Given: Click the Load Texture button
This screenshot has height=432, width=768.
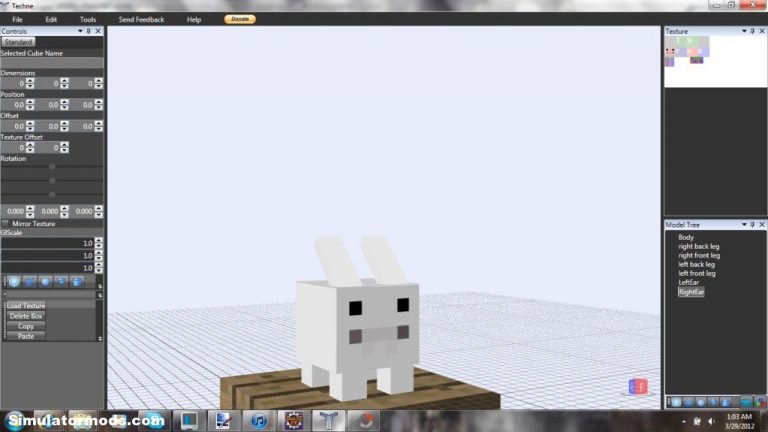Looking at the screenshot, I should point(26,305).
